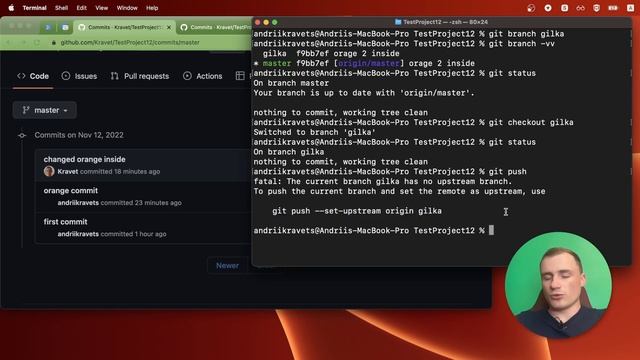Open the master branch dropdown
Image resolution: width=640 pixels, height=360 pixels.
point(44,110)
